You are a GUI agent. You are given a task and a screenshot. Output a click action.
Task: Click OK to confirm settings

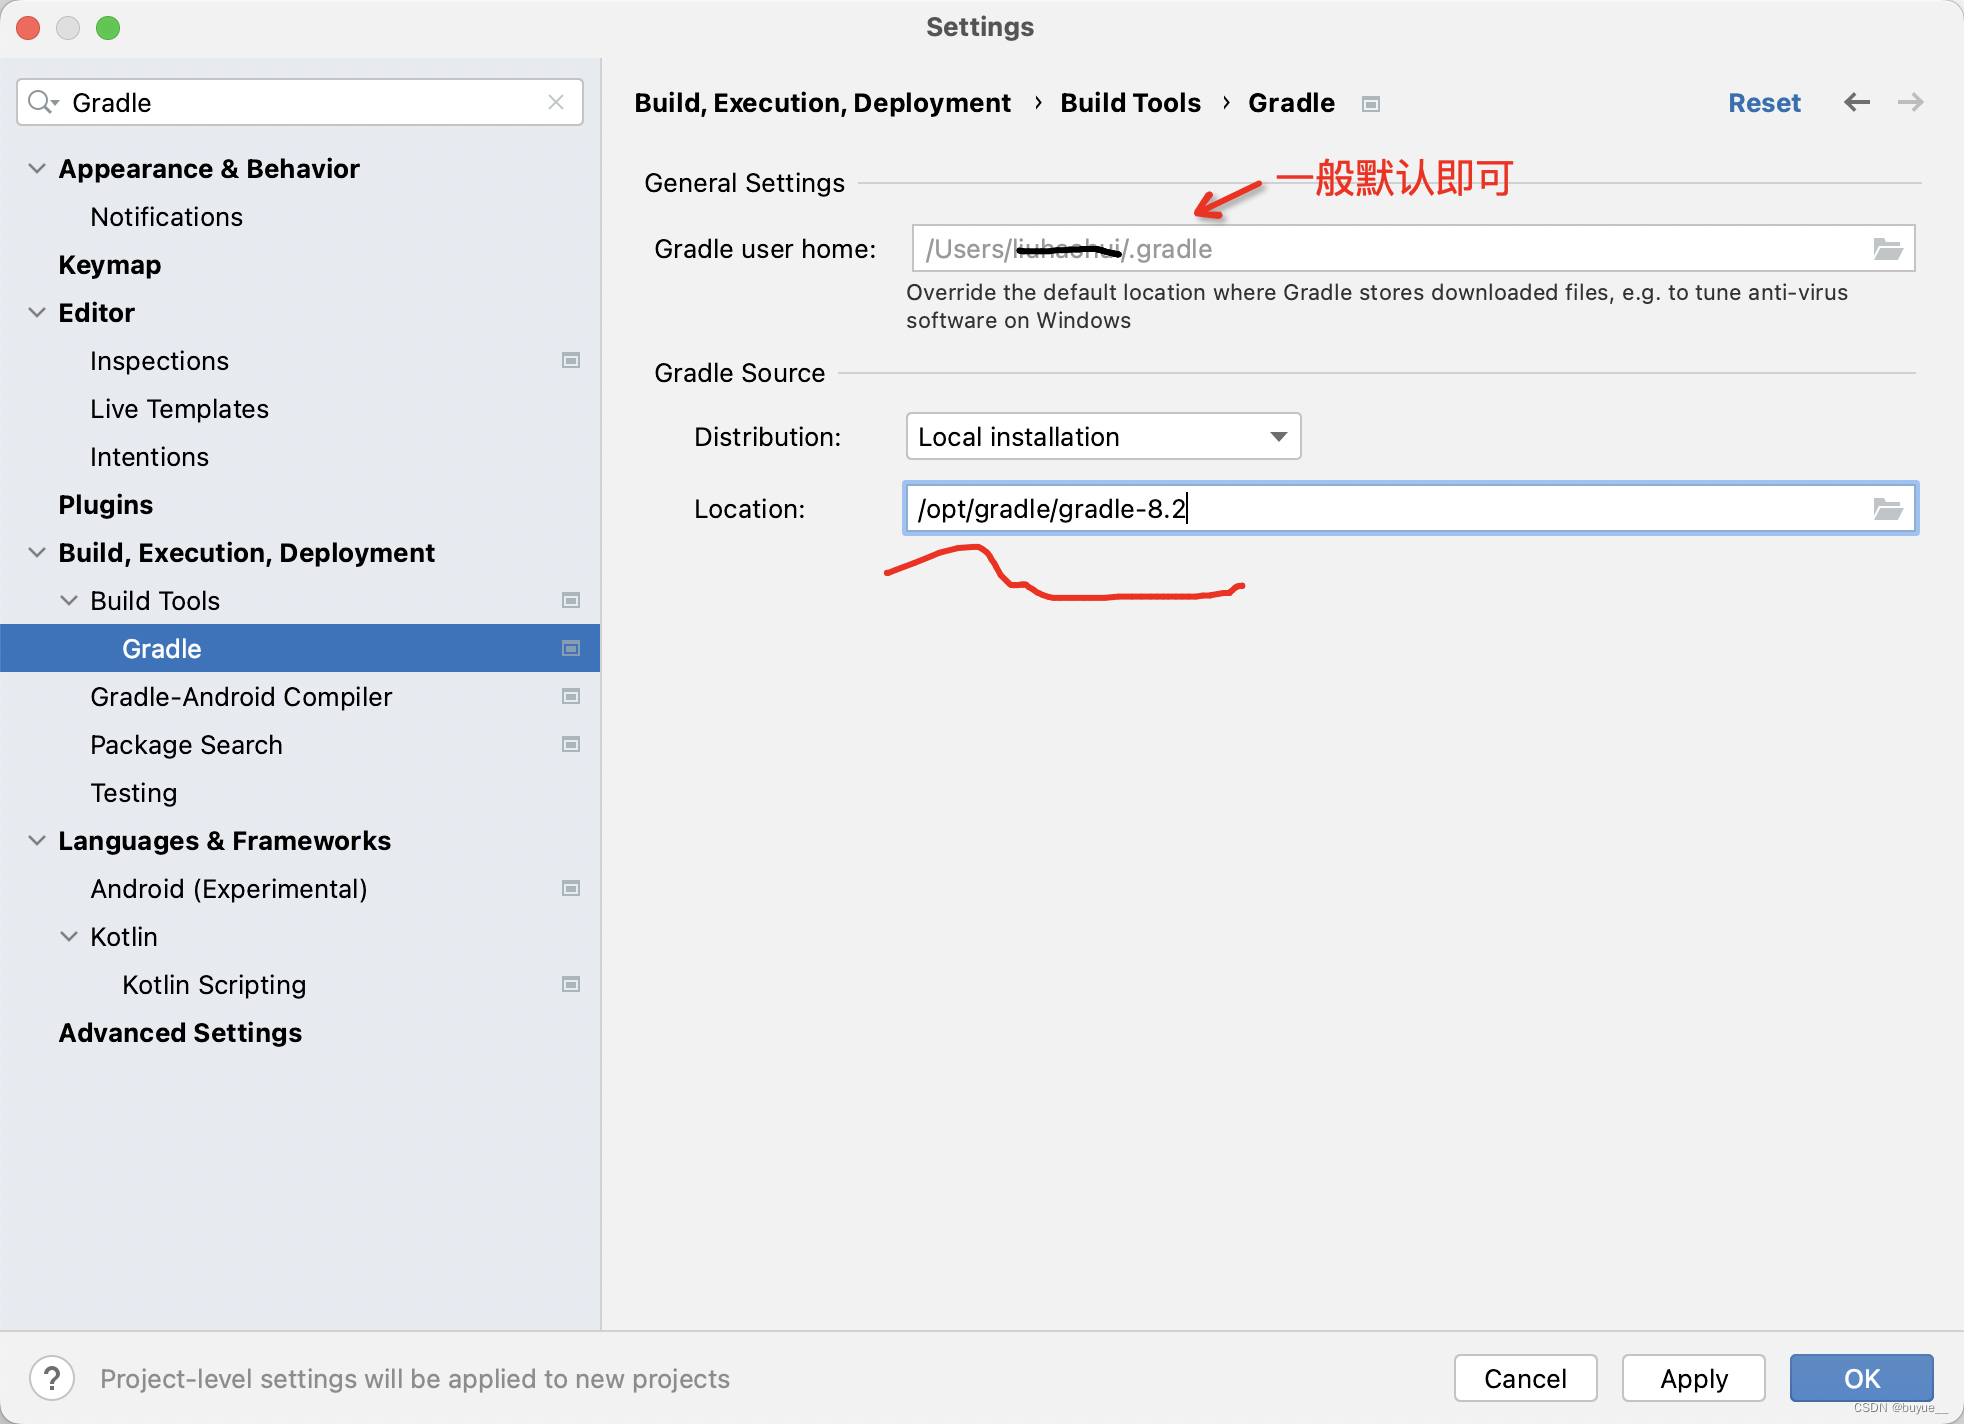pyautogui.click(x=1861, y=1378)
